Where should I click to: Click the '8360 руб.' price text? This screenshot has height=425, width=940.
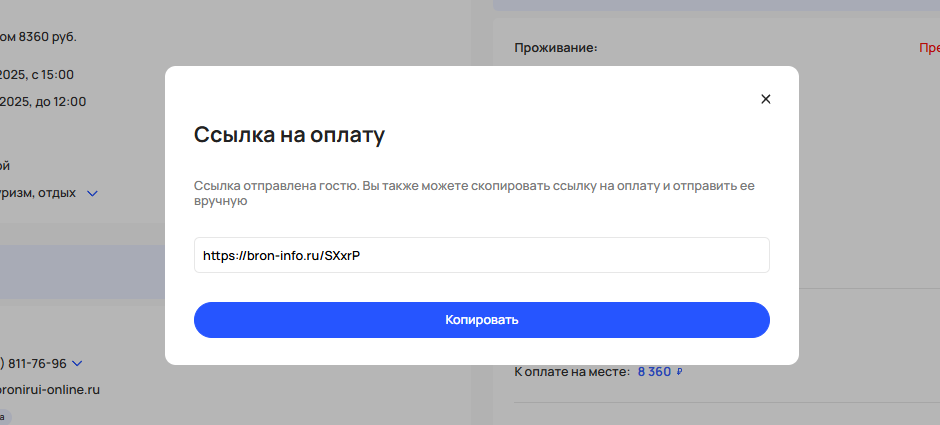(38, 37)
